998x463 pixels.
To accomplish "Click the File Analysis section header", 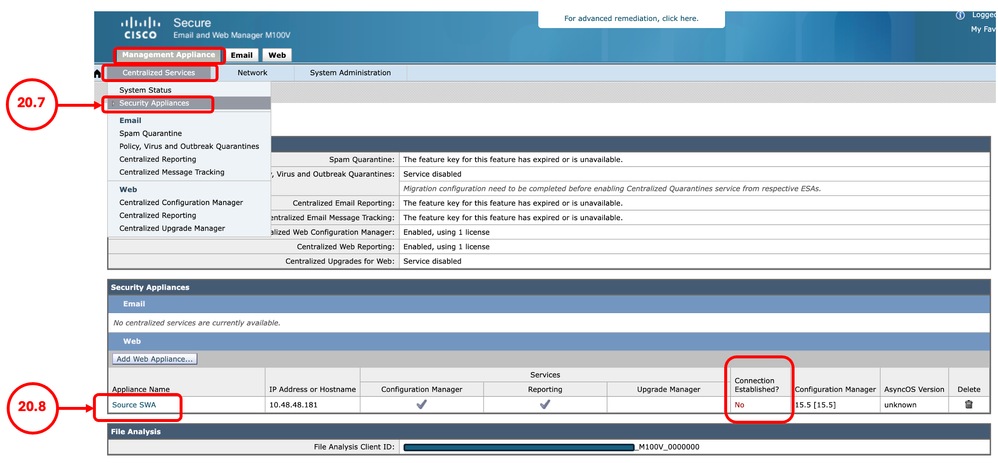I will tap(549, 432).
